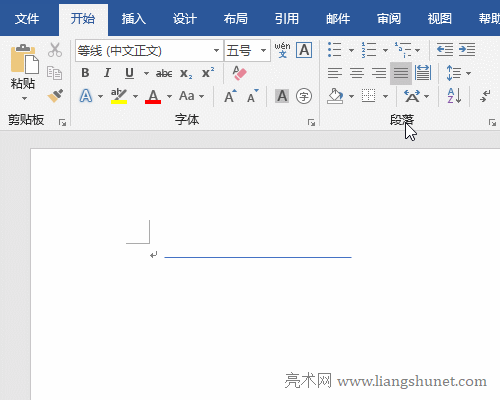Select the Format Painter brush icon
This screenshot has width=500, height=400.
coord(55,96)
